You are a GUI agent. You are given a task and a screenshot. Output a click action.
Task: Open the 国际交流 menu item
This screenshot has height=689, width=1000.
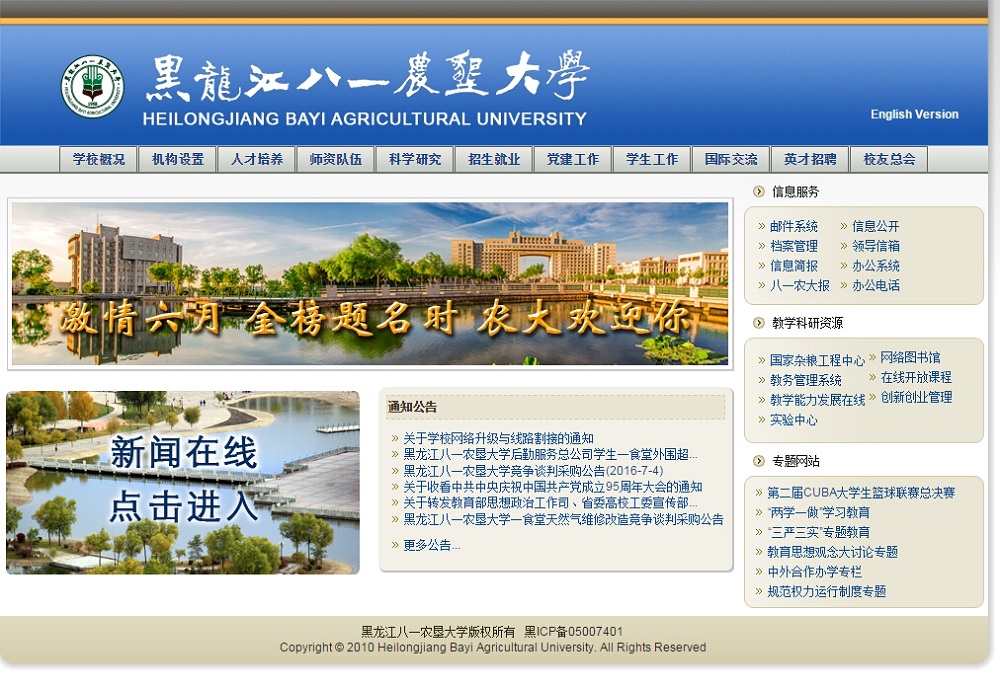pyautogui.click(x=732, y=159)
